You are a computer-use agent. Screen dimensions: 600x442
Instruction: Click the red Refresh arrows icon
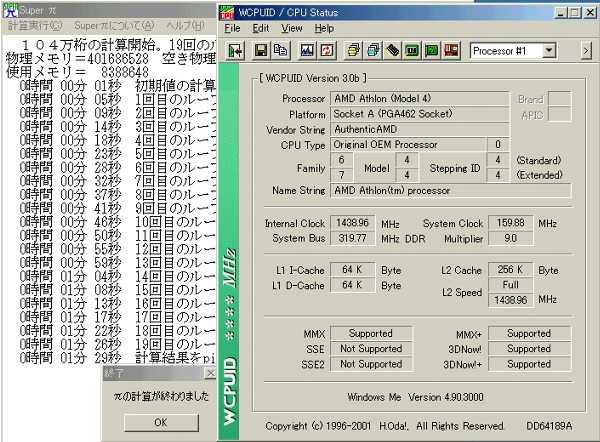point(326,51)
